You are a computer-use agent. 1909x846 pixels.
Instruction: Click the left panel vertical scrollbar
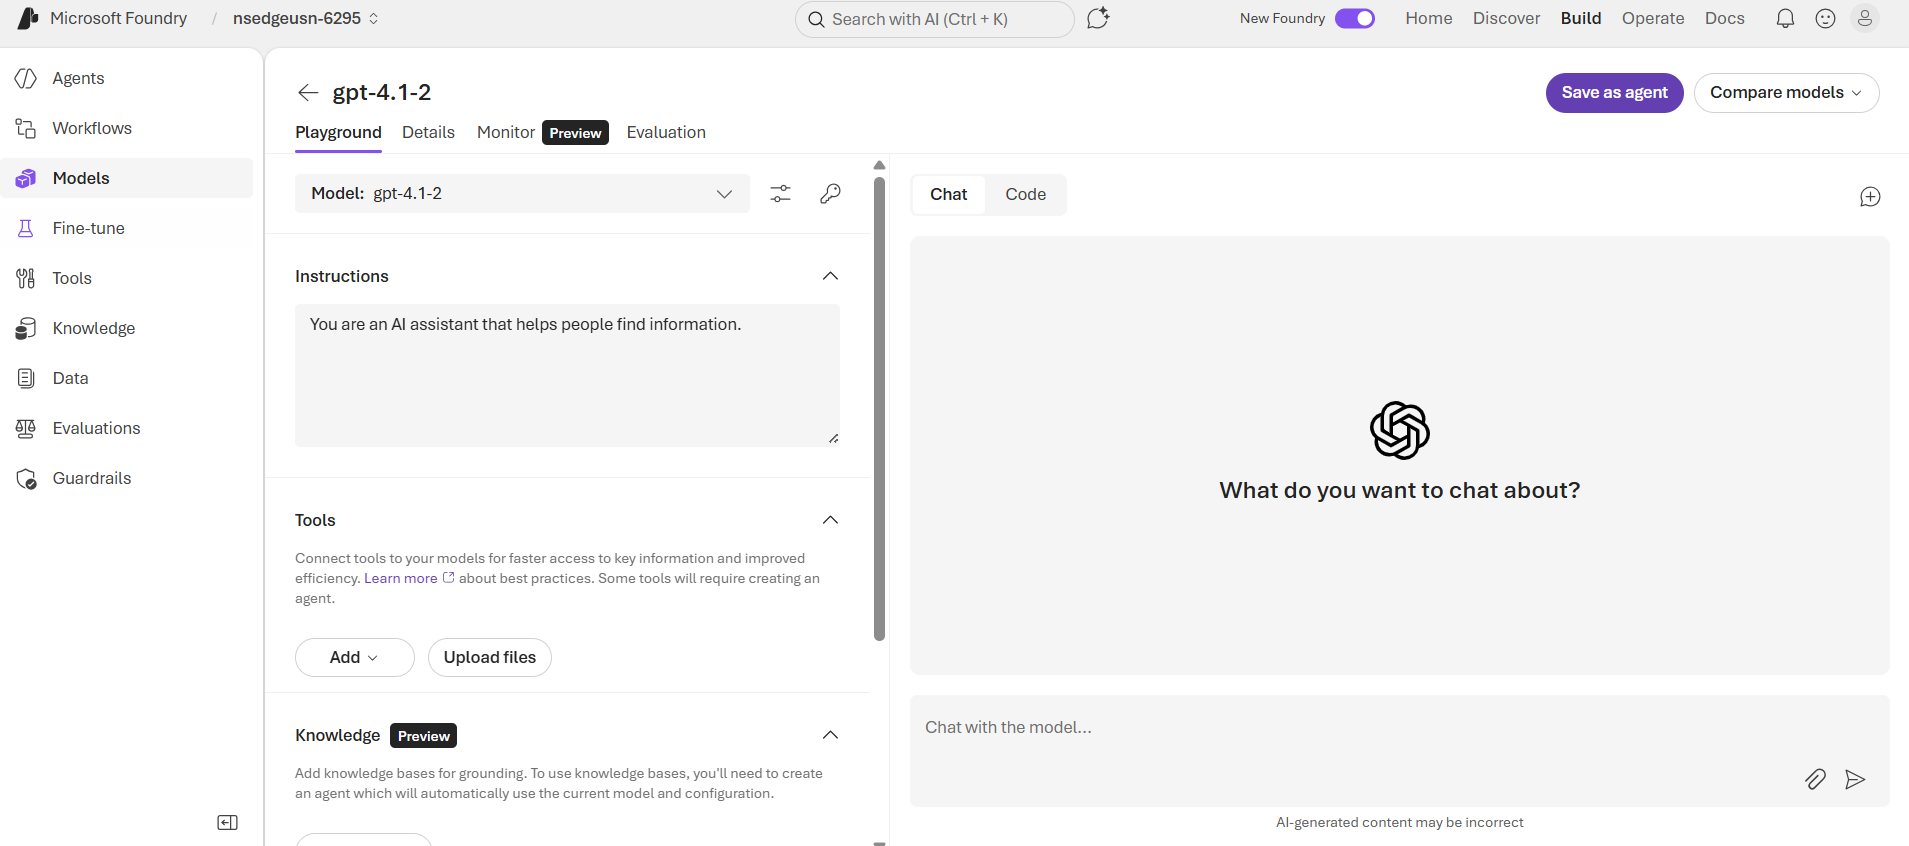coord(880,410)
